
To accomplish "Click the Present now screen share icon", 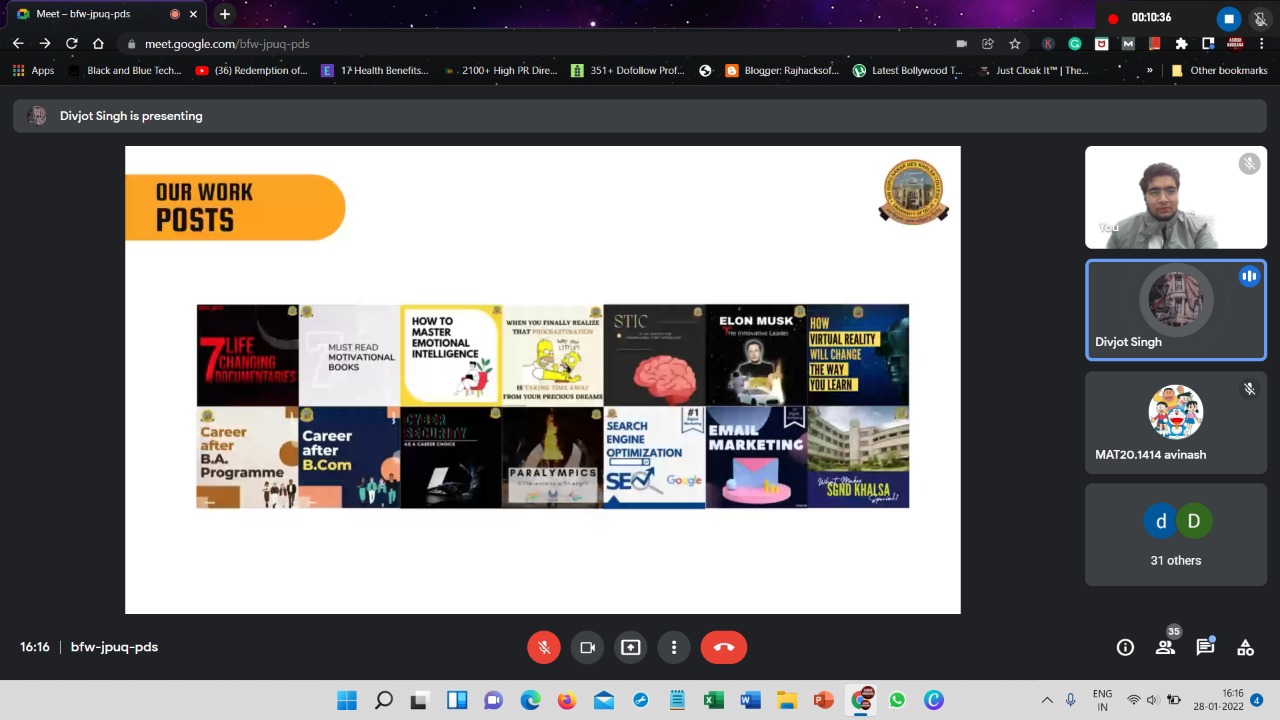I will click(631, 647).
